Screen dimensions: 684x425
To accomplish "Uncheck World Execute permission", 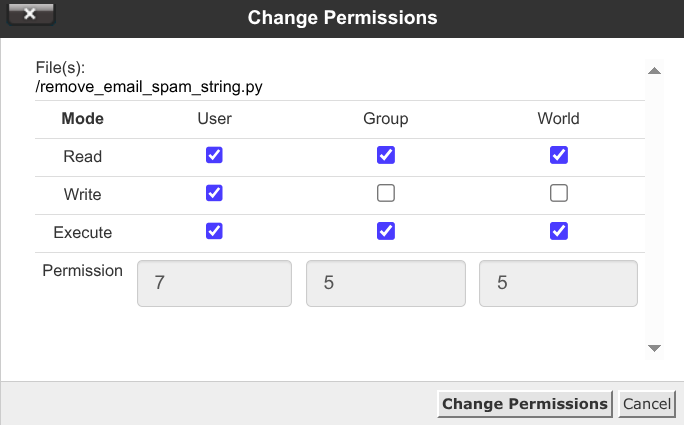I will [x=559, y=231].
